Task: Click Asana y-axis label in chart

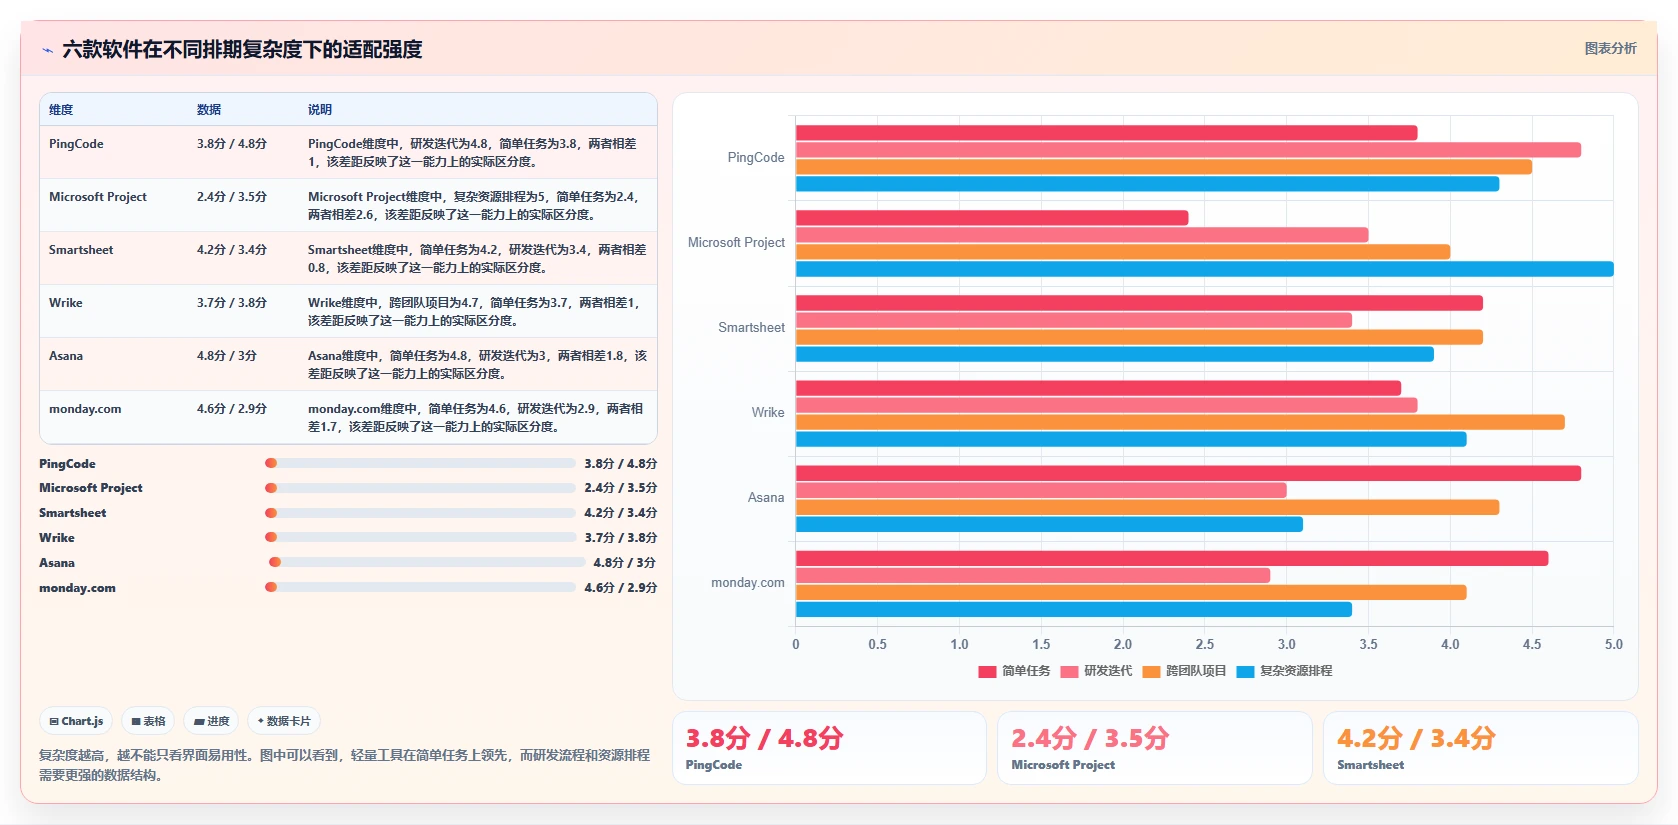Action: click(x=766, y=498)
